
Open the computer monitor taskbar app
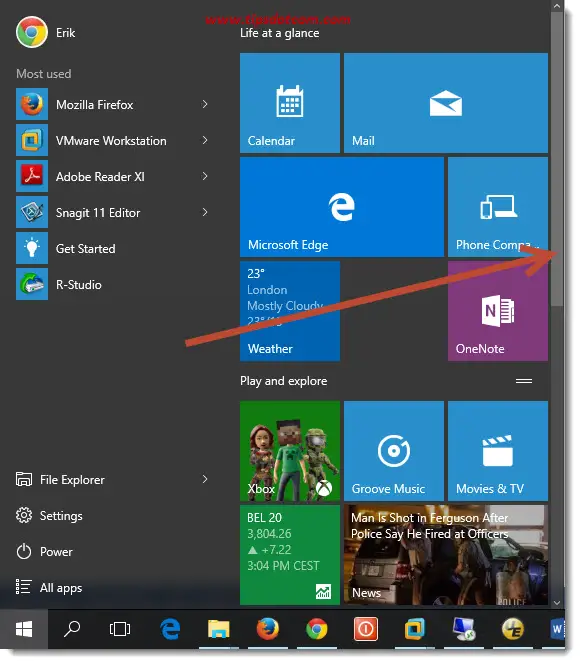pos(464,629)
